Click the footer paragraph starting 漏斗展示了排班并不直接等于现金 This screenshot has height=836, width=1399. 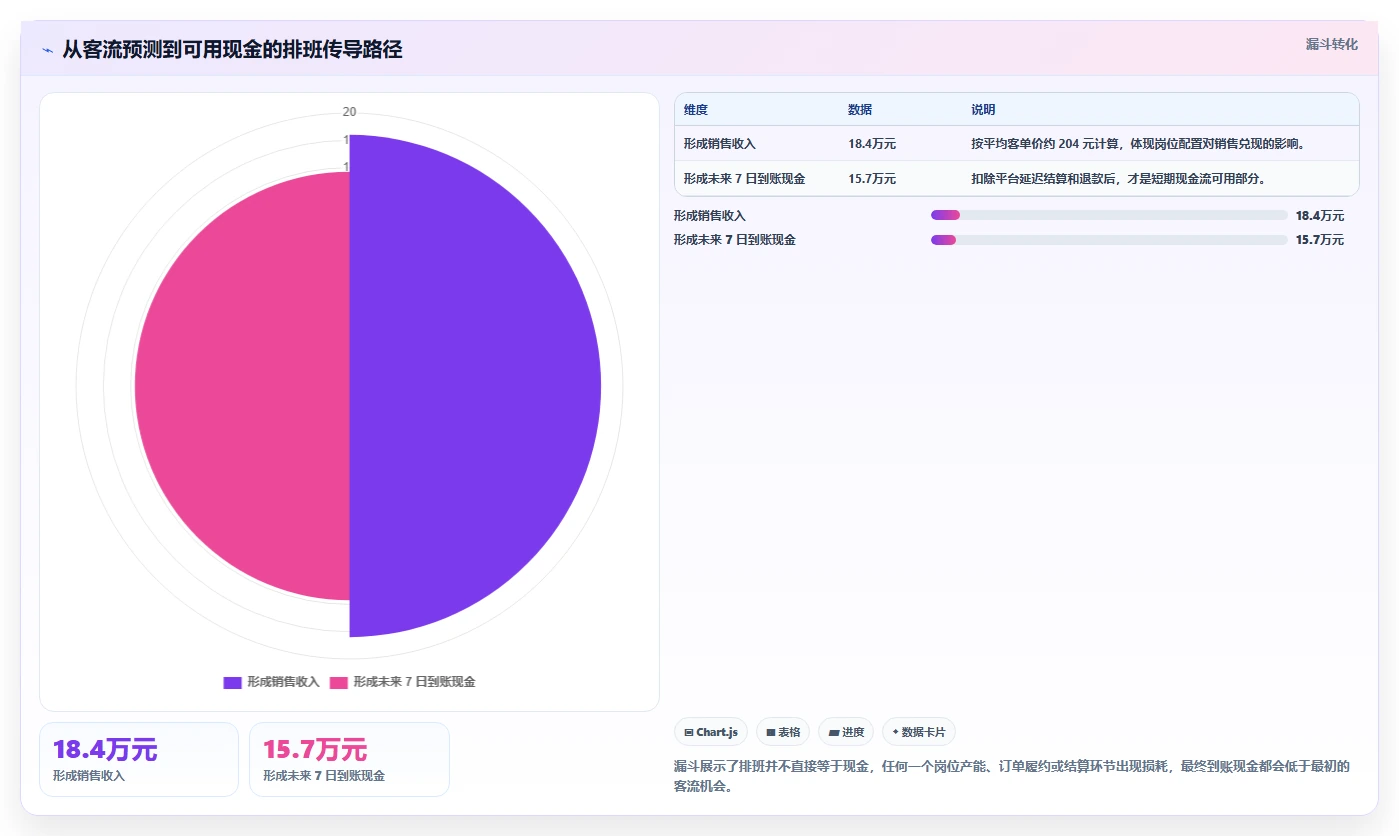1012,777
